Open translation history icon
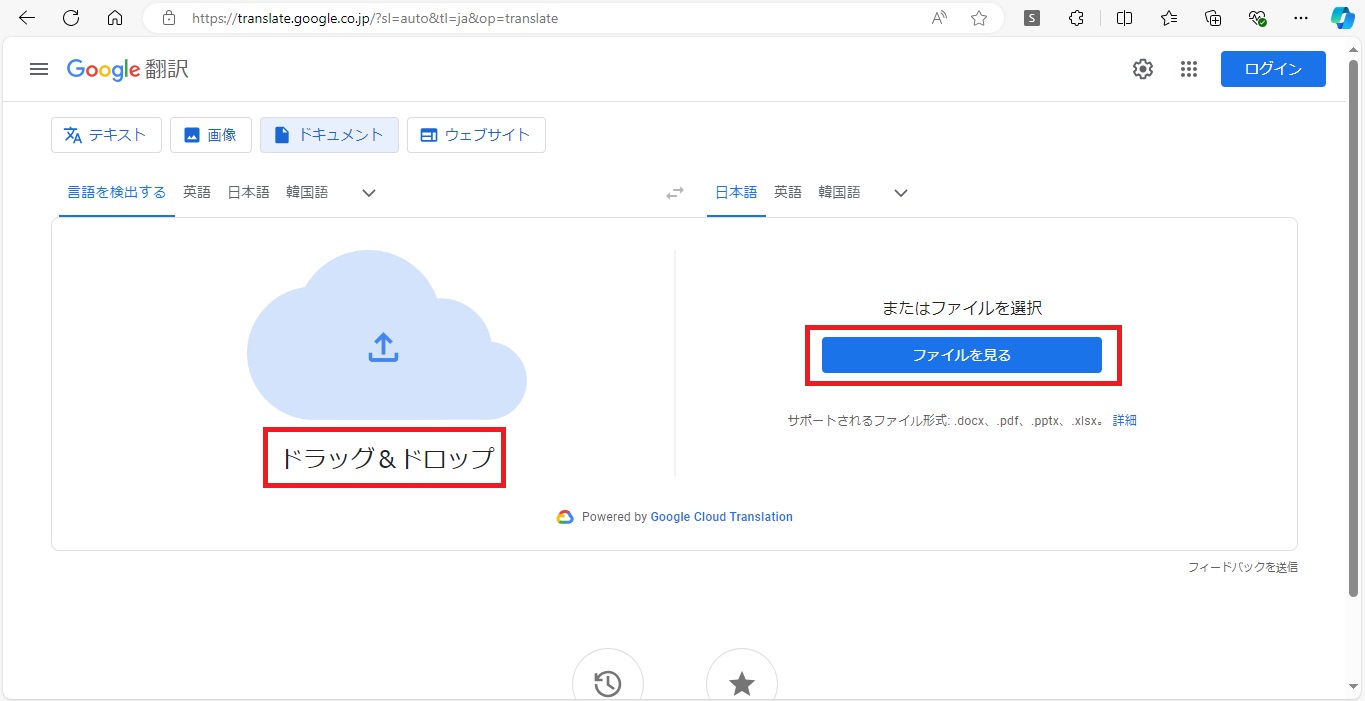1365x701 pixels. (x=608, y=683)
